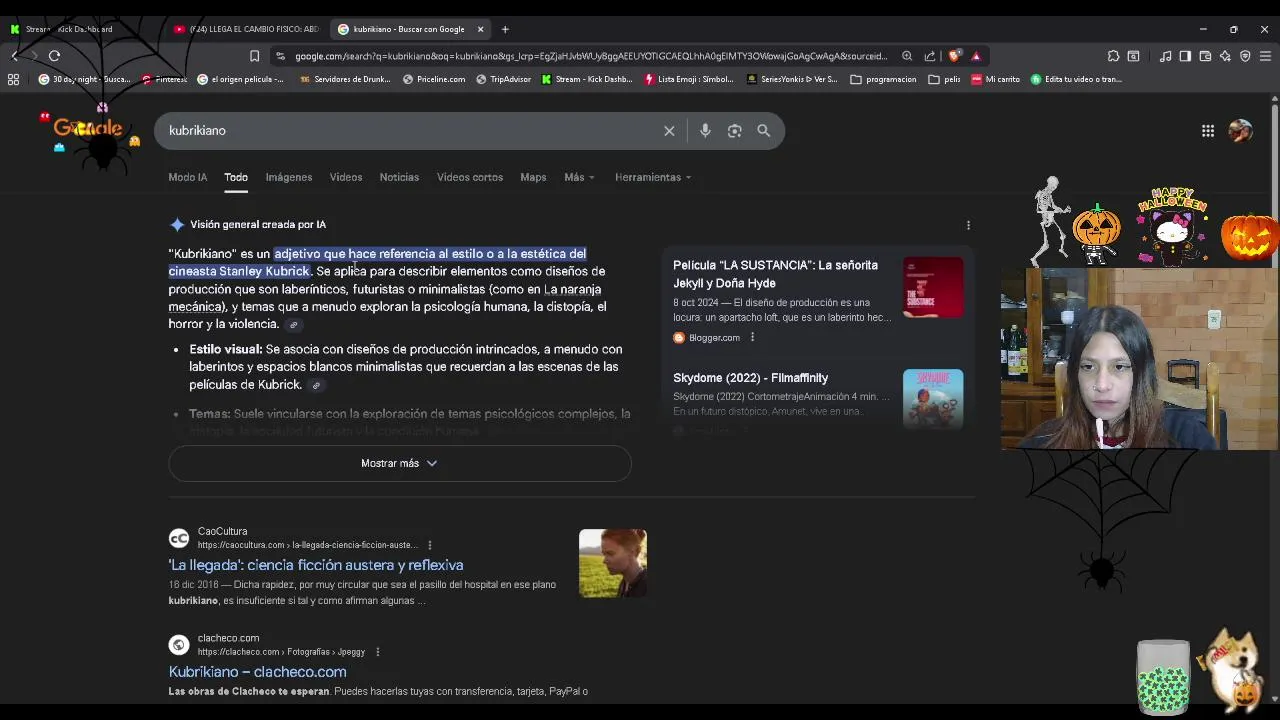Switch to Stream Kick Dashboard browser tab

[80, 29]
